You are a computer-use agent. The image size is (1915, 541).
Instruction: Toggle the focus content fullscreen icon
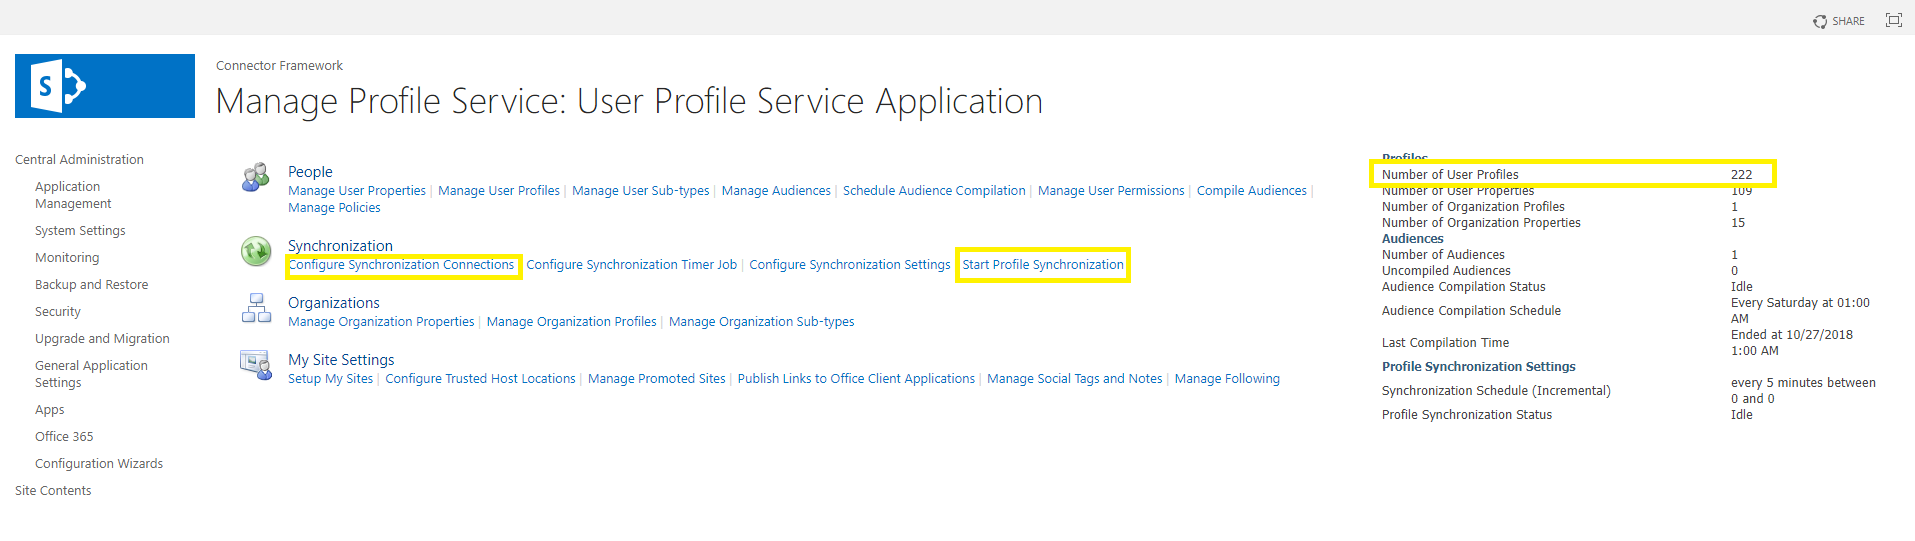pyautogui.click(x=1893, y=20)
